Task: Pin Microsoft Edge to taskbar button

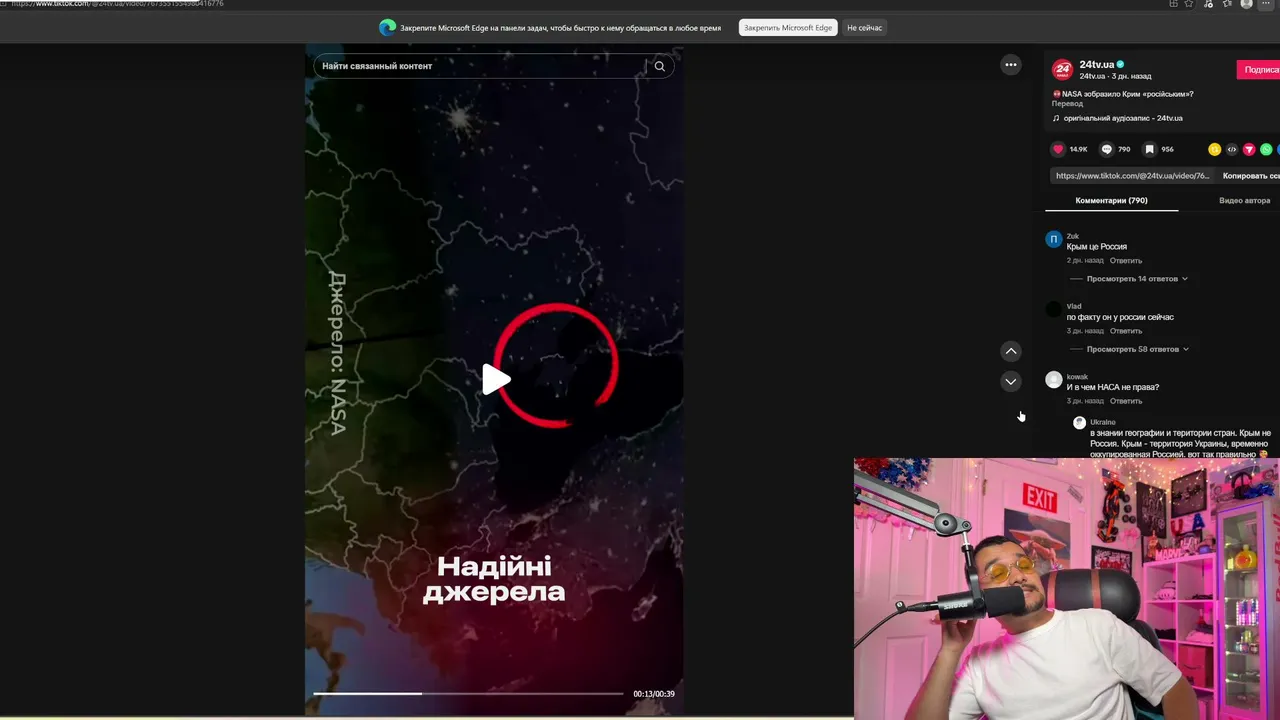Action: click(788, 28)
